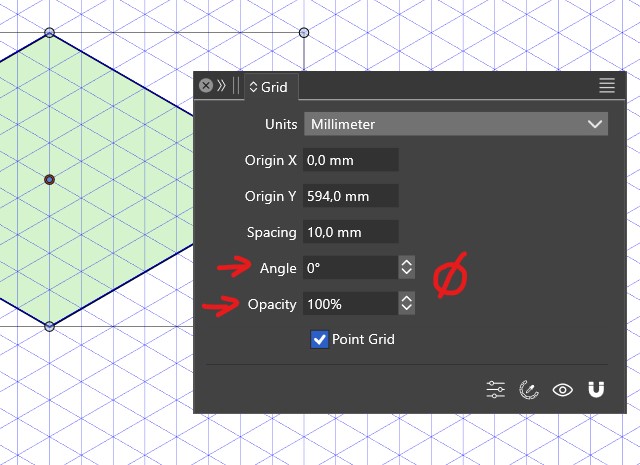Click the Angle value field
This screenshot has width=640, height=465.
pyautogui.click(x=350, y=268)
